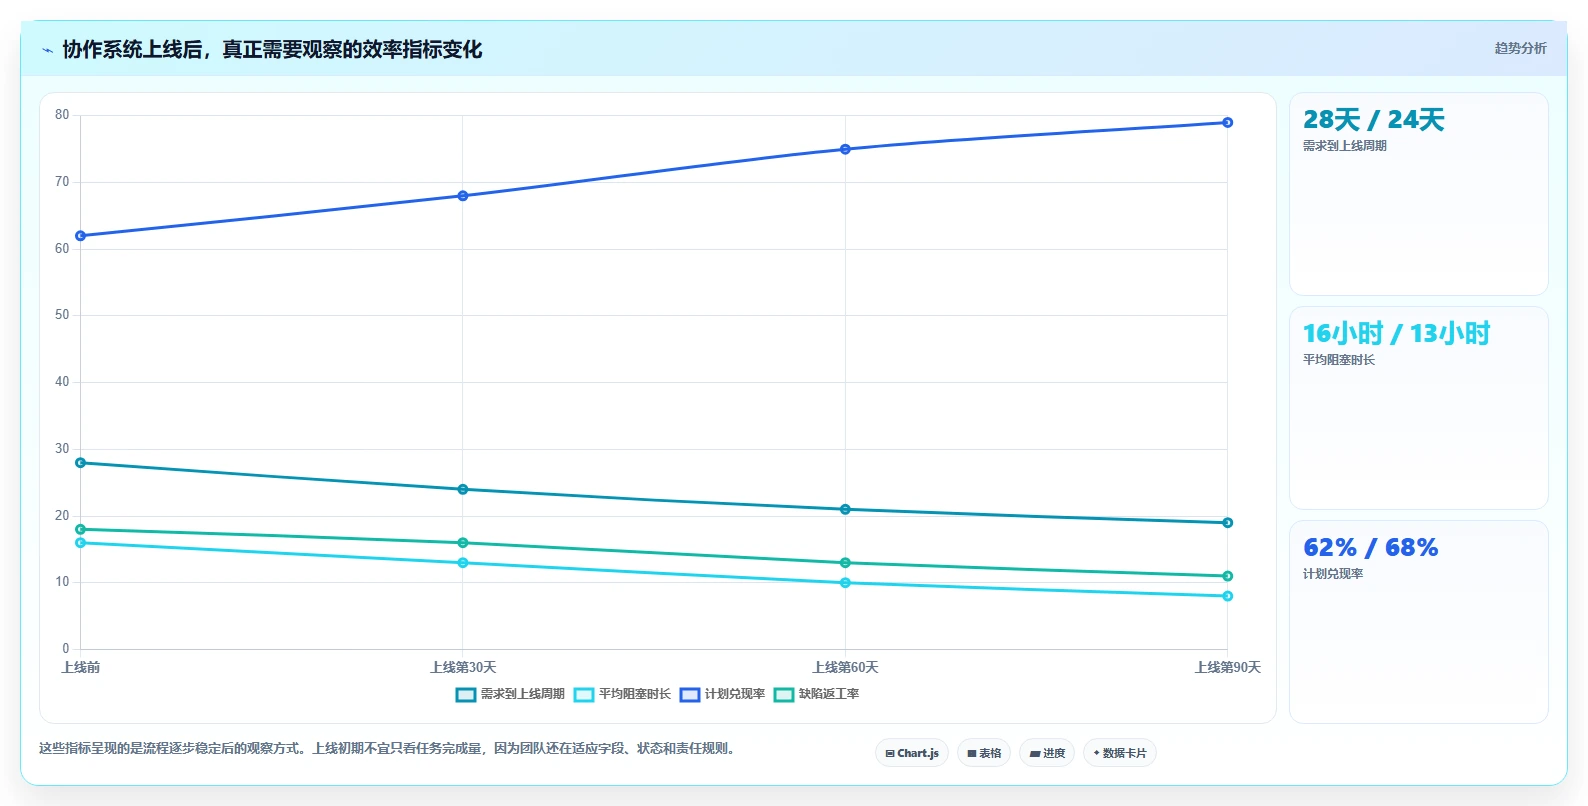This screenshot has height=806, width=1588.
Task: Toggle the 平均阻塞时长 legend entry
Action: click(622, 694)
